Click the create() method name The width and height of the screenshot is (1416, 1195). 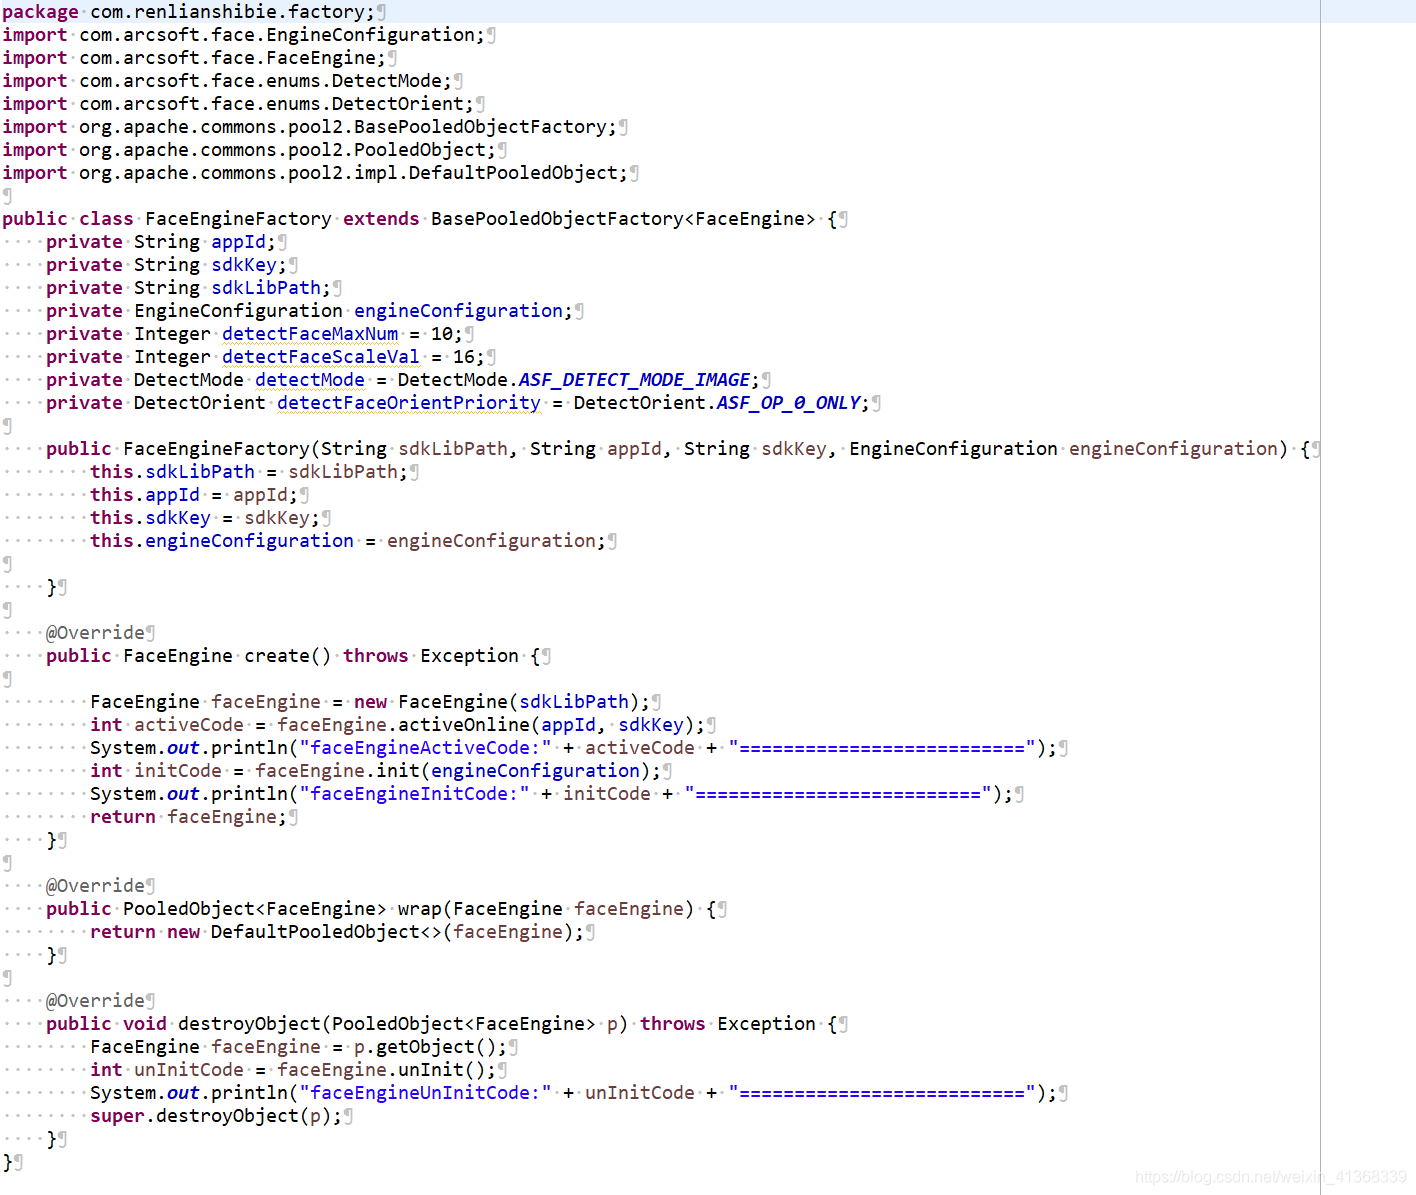288,656
